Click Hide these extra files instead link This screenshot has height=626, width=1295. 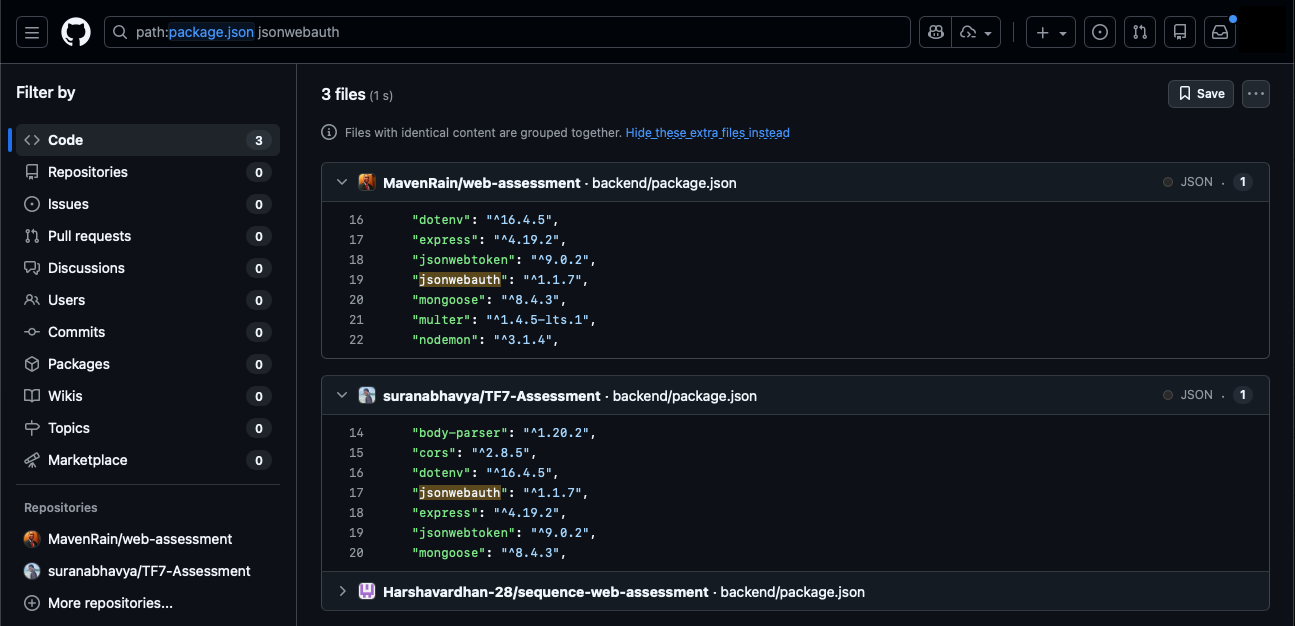point(708,132)
